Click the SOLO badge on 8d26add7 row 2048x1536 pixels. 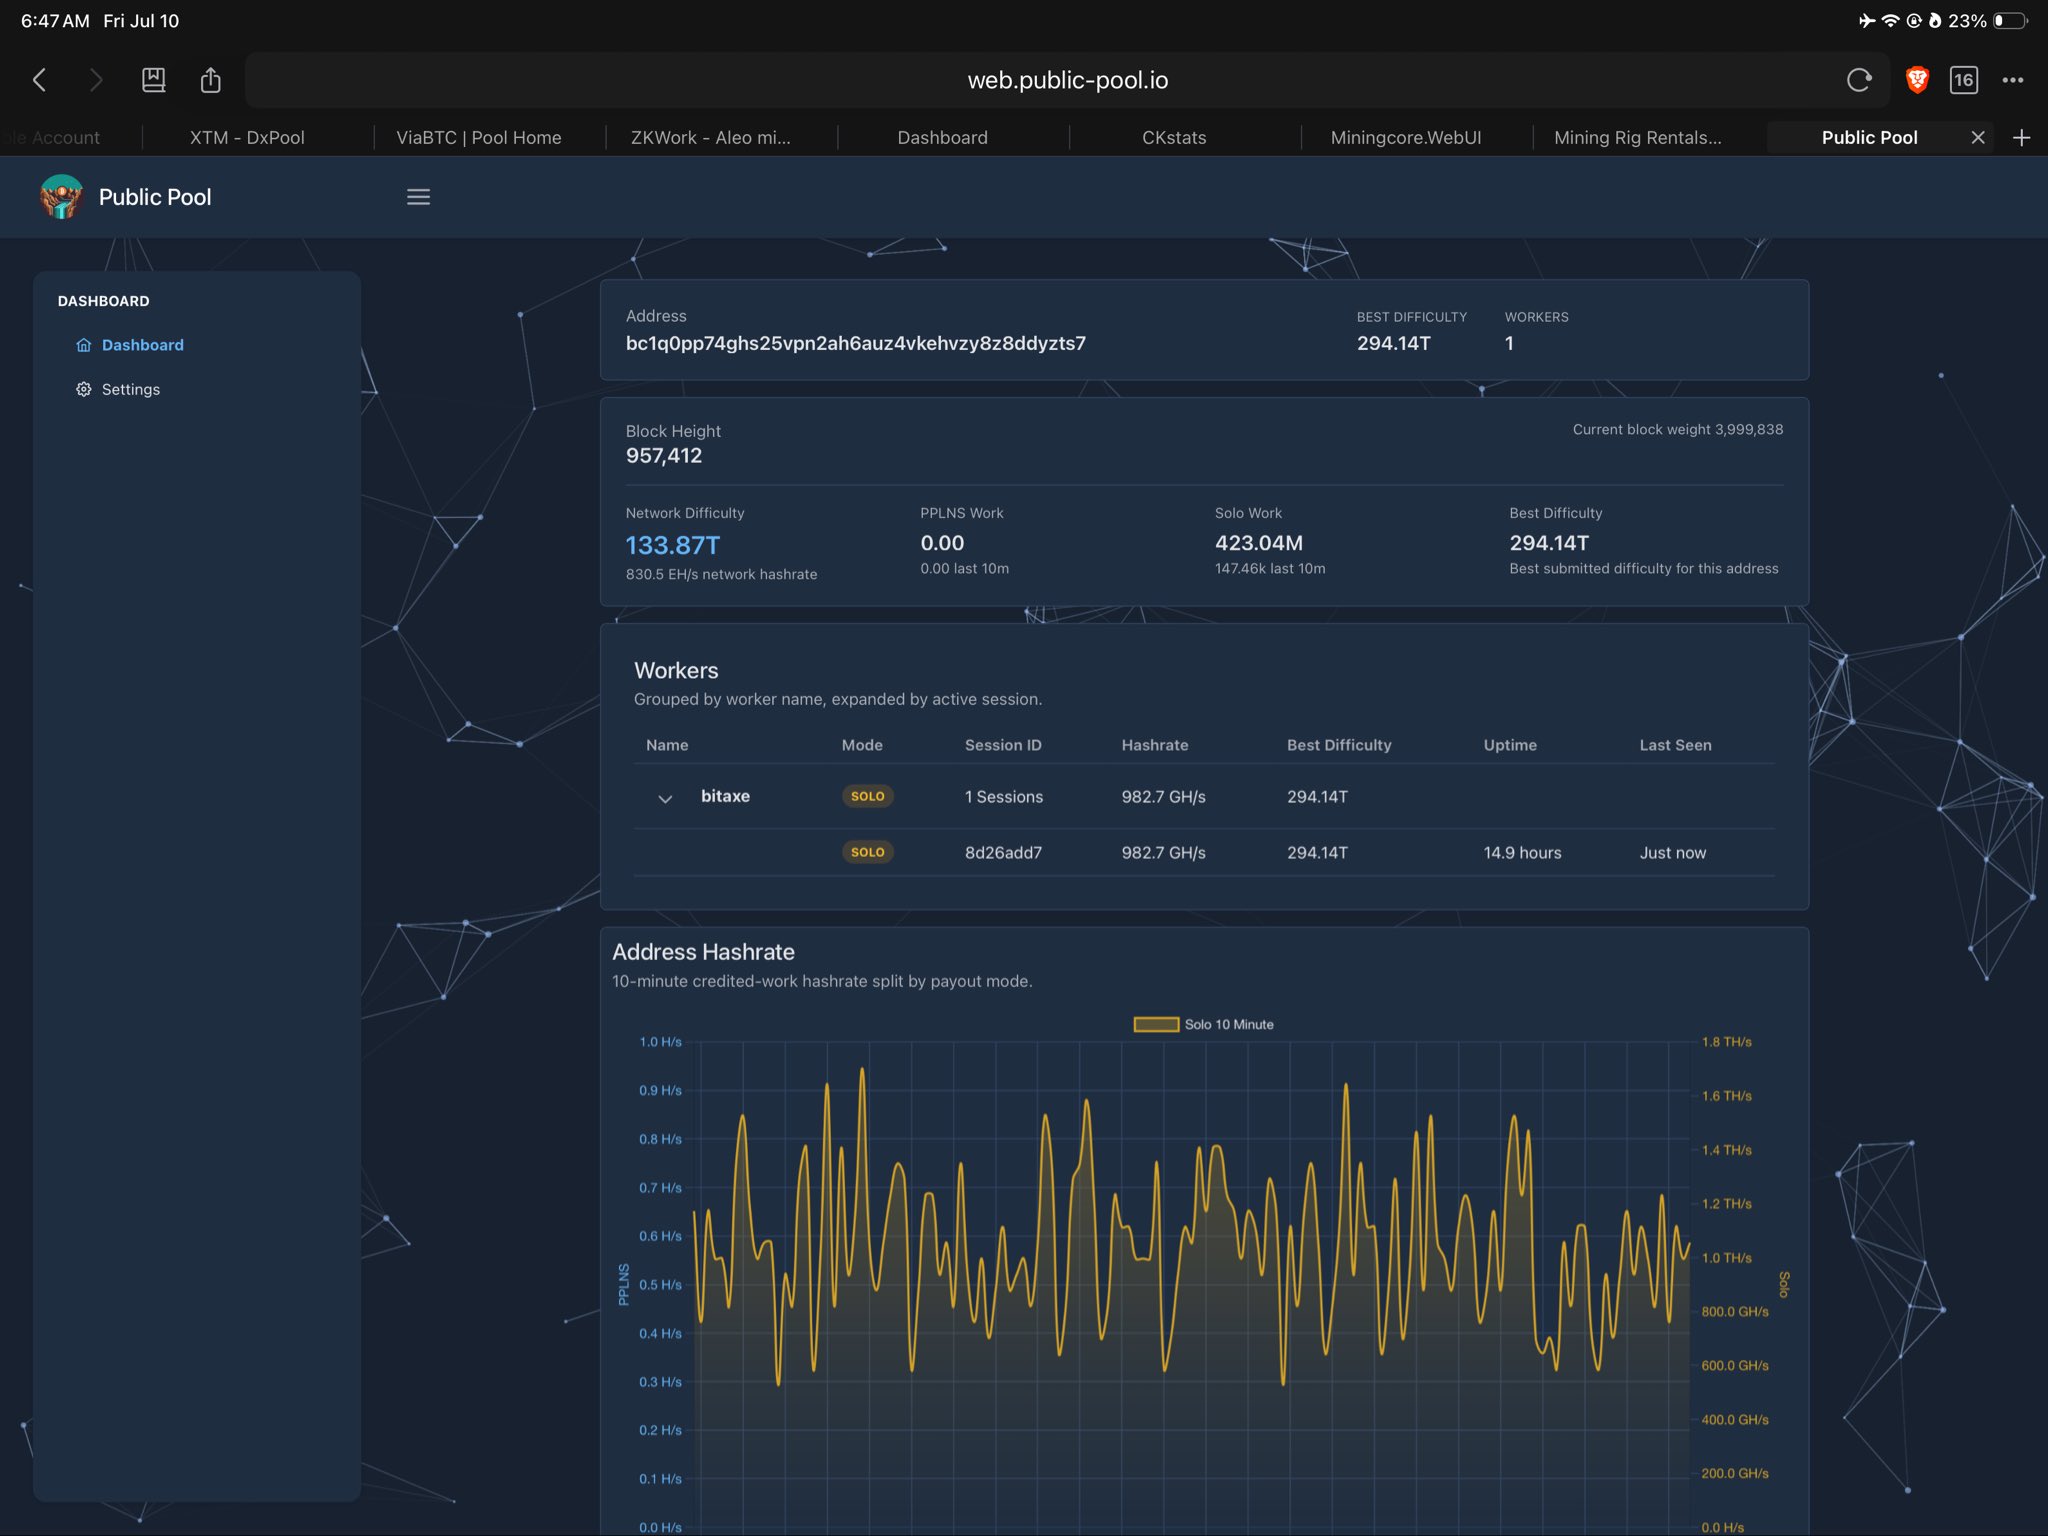867,852
